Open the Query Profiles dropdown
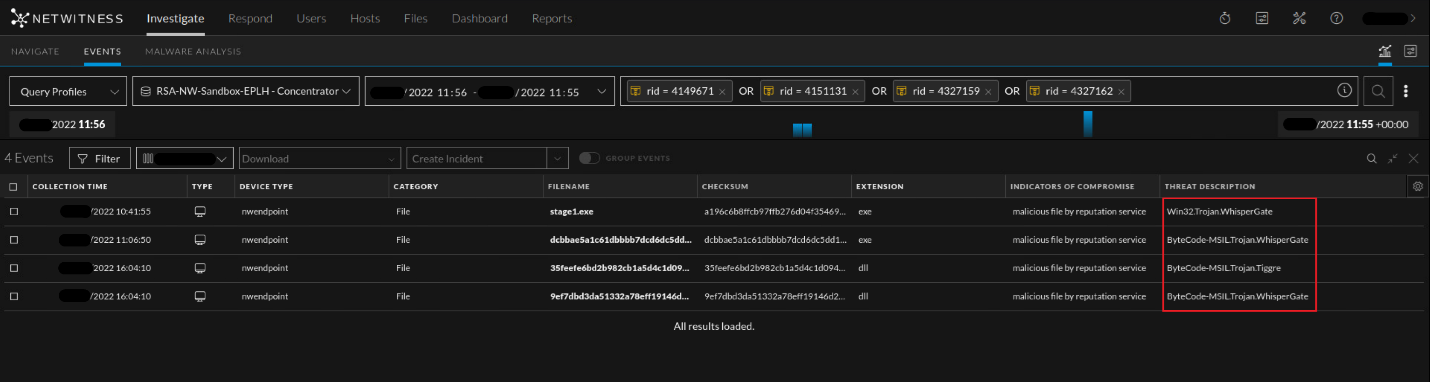The height and width of the screenshot is (382, 1430). (x=68, y=91)
